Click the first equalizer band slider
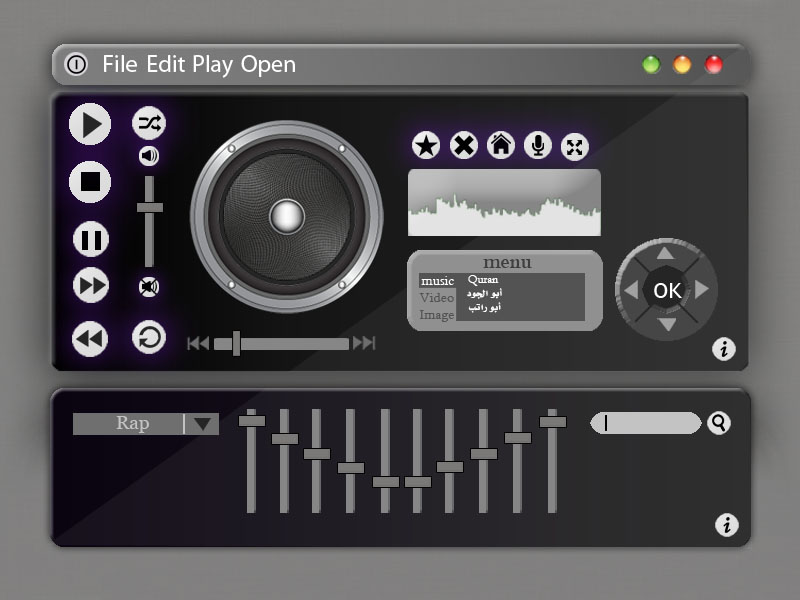 pos(252,421)
